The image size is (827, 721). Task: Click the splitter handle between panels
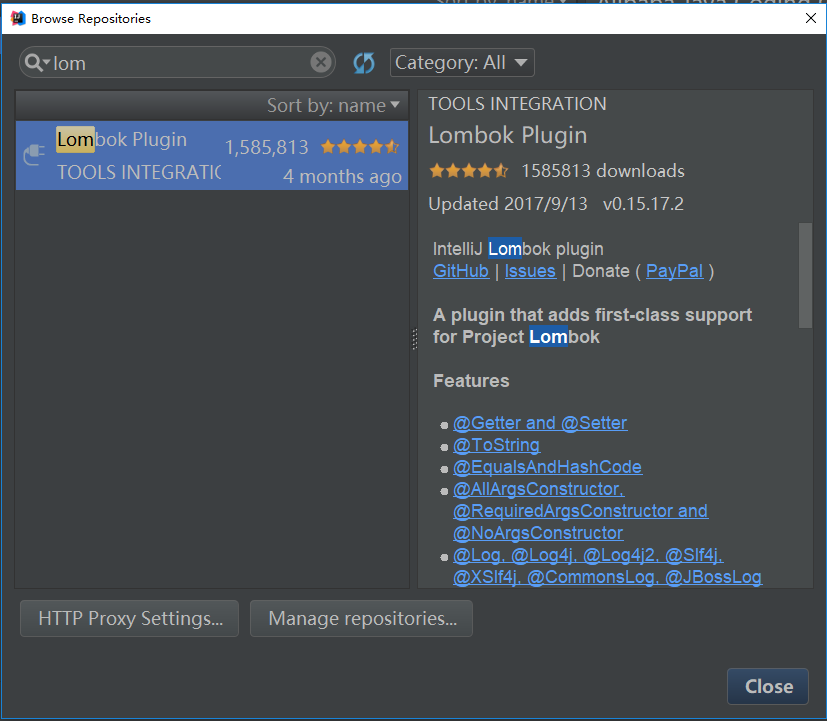415,339
